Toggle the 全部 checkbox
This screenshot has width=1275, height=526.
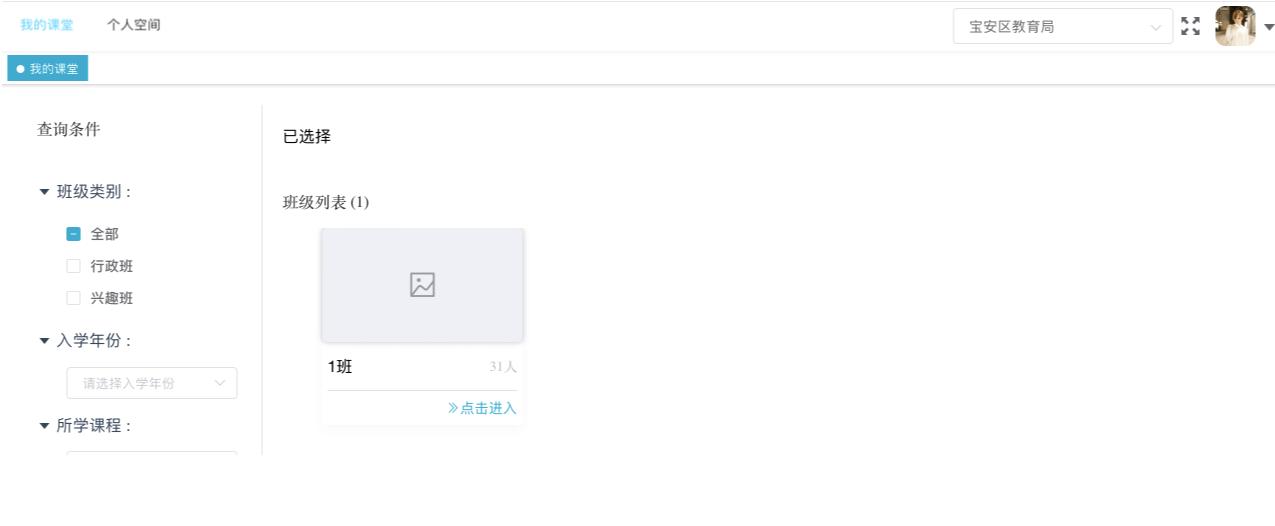(73, 234)
